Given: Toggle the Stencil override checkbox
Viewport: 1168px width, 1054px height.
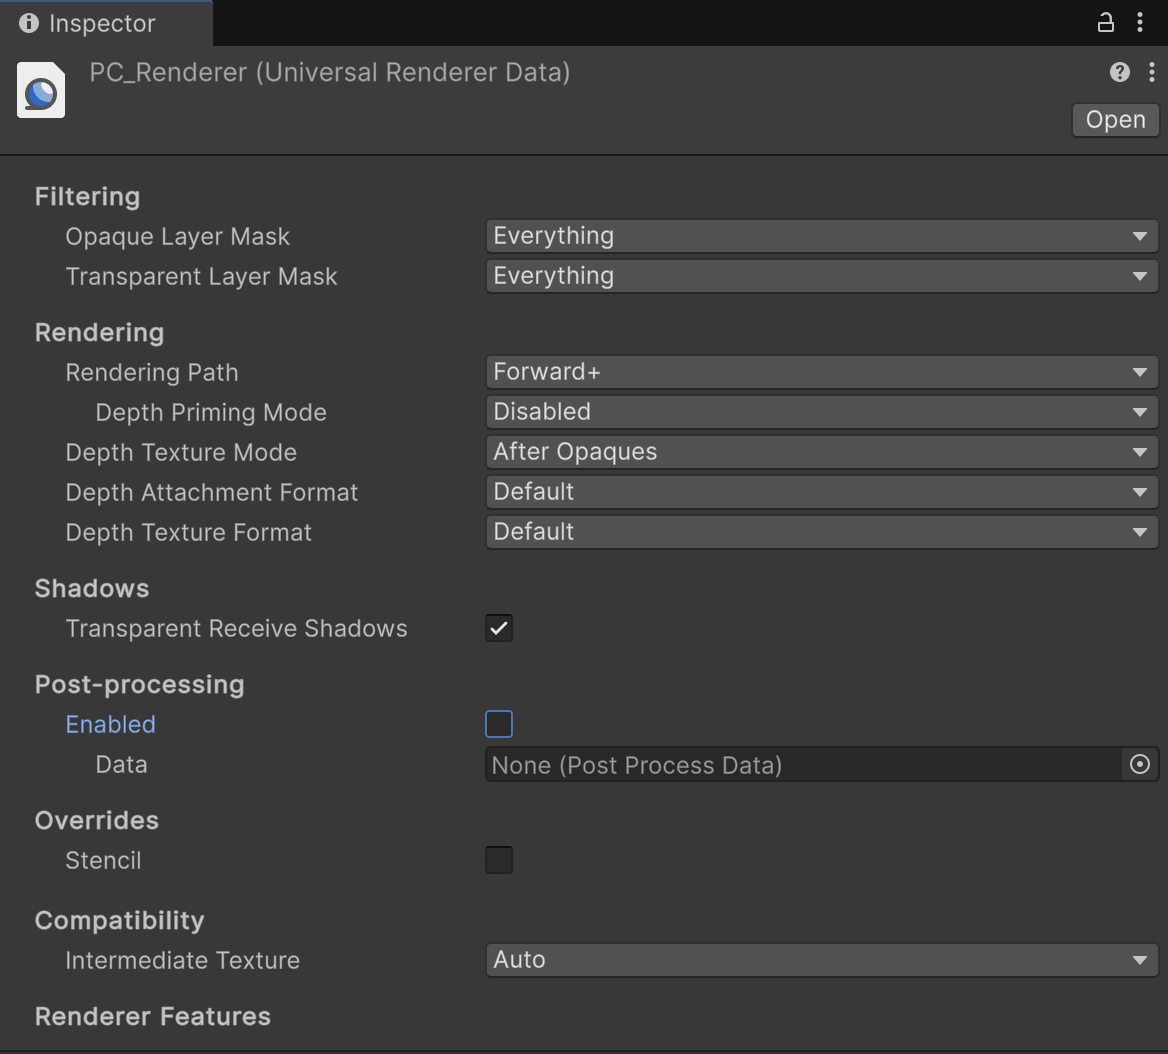Looking at the screenshot, I should point(498,859).
